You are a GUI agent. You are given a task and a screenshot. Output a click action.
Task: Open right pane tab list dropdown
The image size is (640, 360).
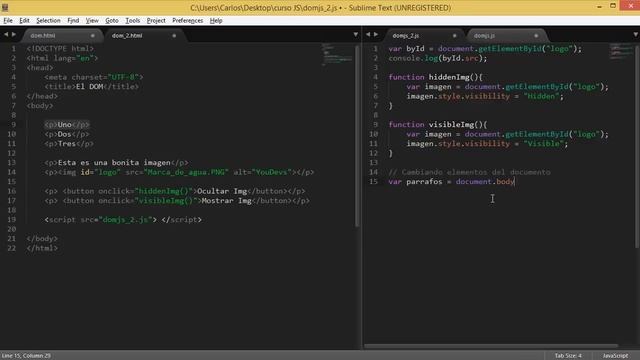pos(636,35)
